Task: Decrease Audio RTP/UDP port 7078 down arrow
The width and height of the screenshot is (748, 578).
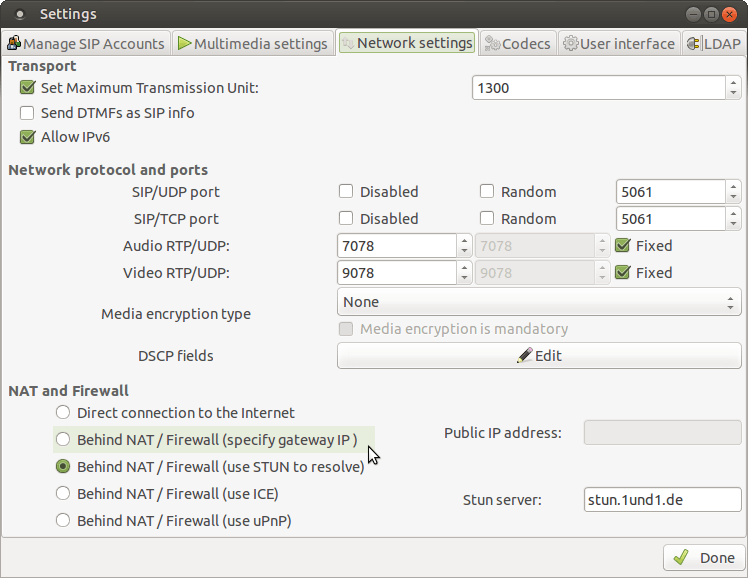Action: tap(464, 251)
